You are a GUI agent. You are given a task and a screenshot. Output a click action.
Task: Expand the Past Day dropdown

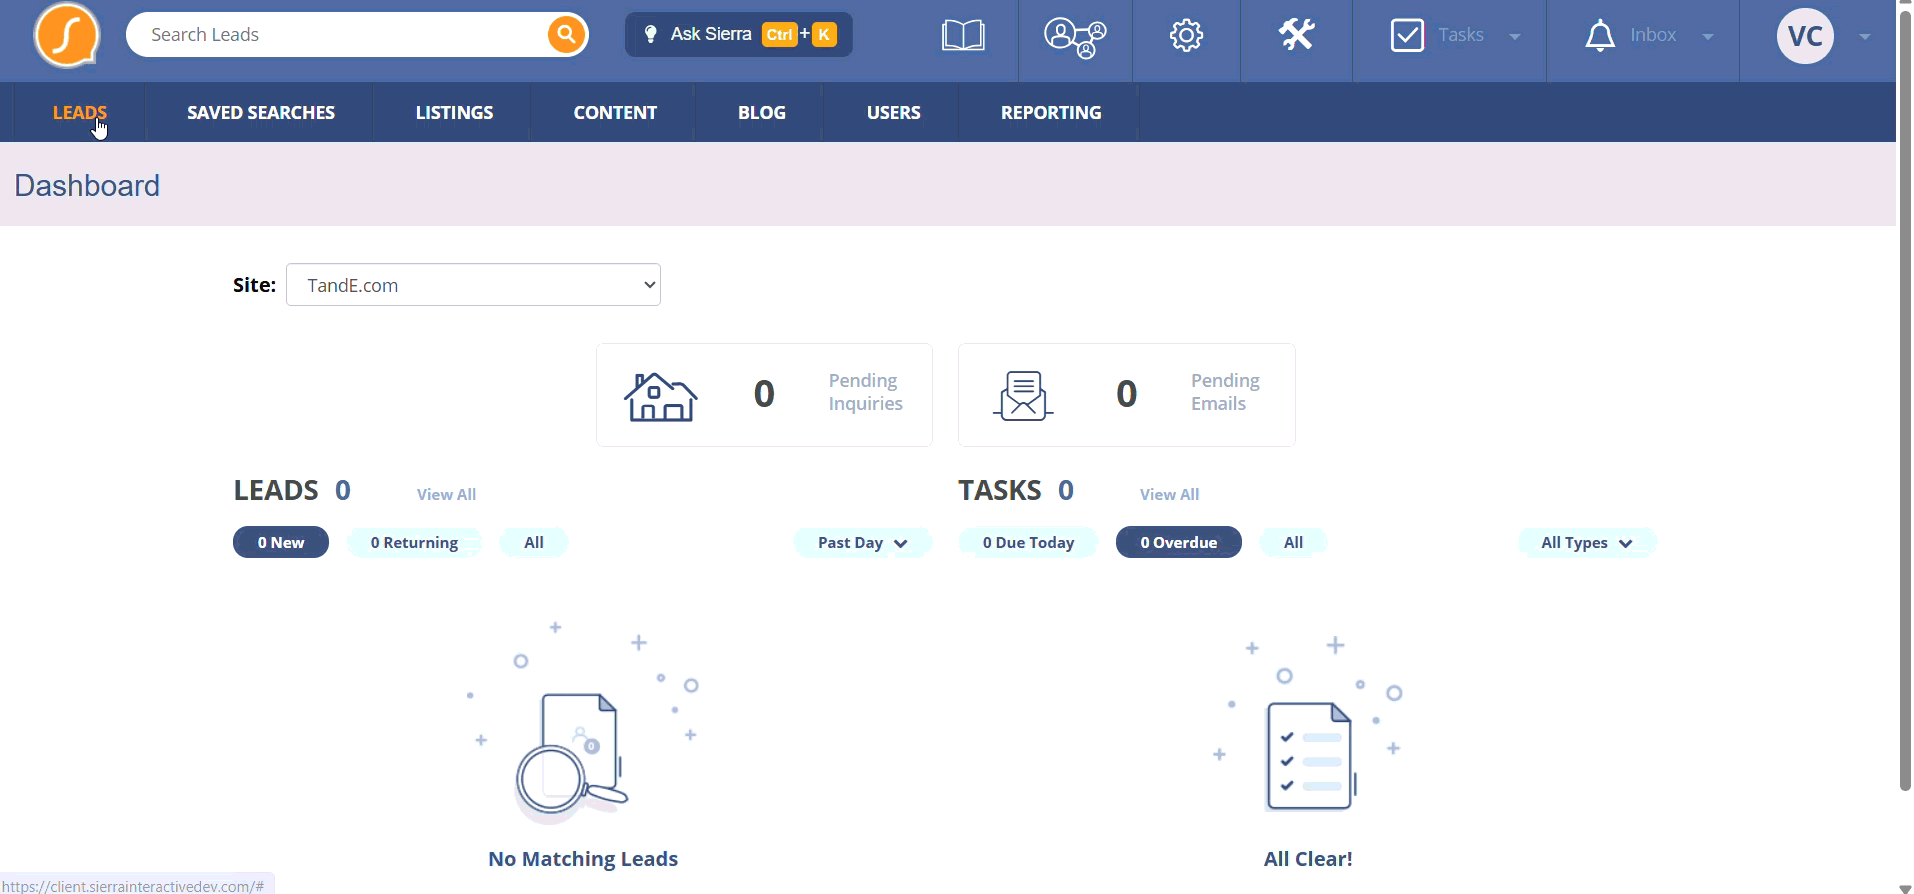pos(862,542)
